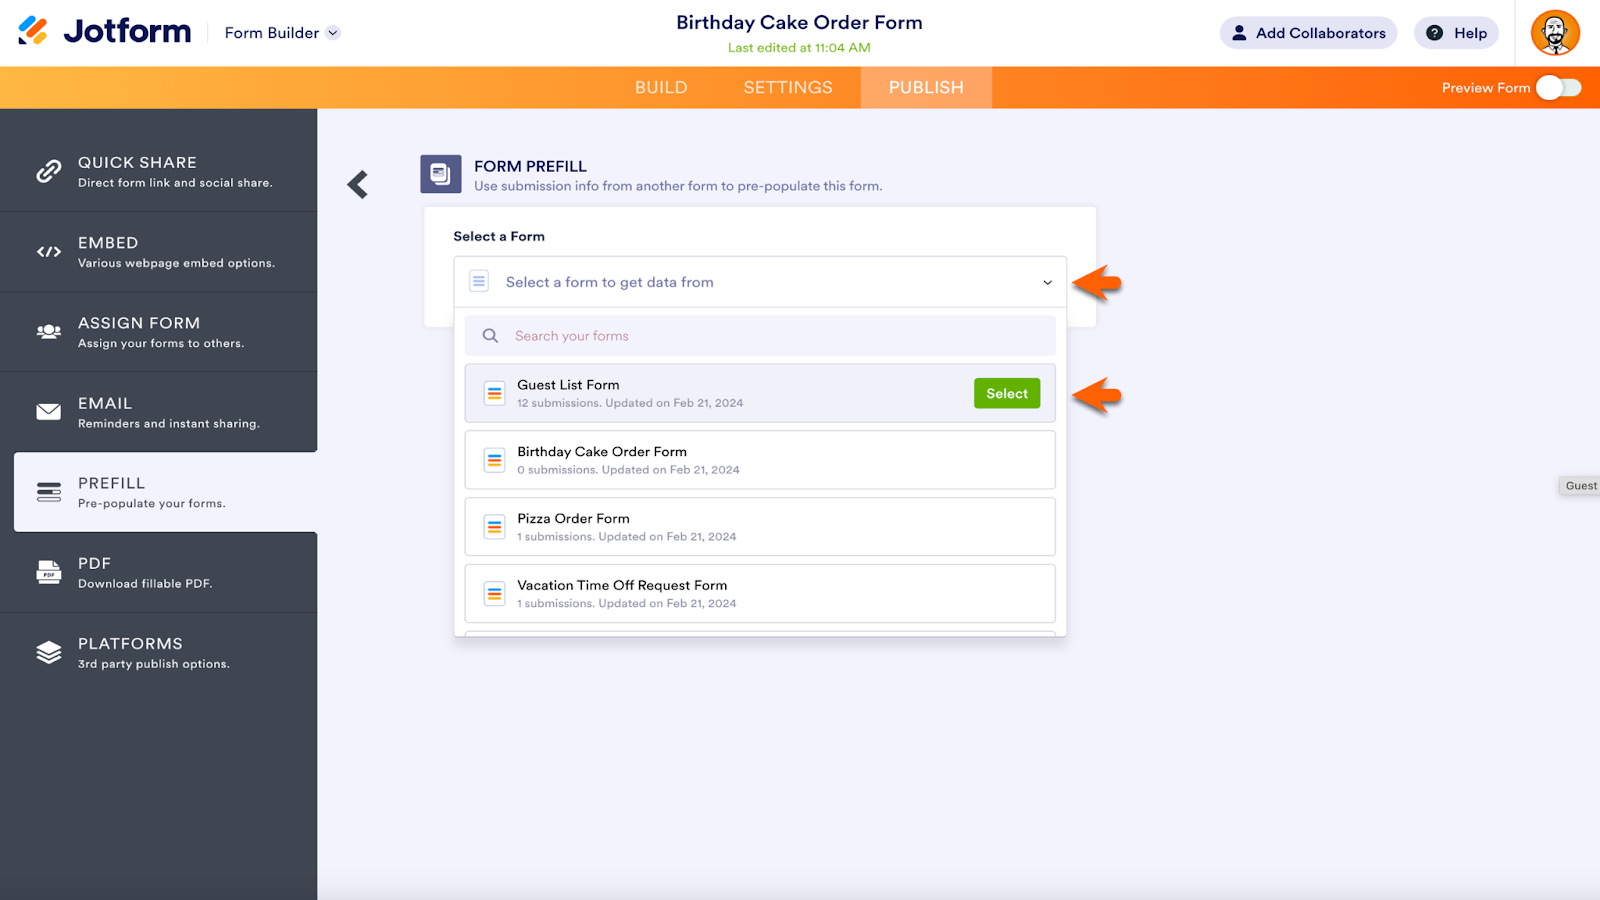Screen dimensions: 1600x900
Task: Click the Birthday Cake Order Form row icon
Action: pyautogui.click(x=494, y=460)
